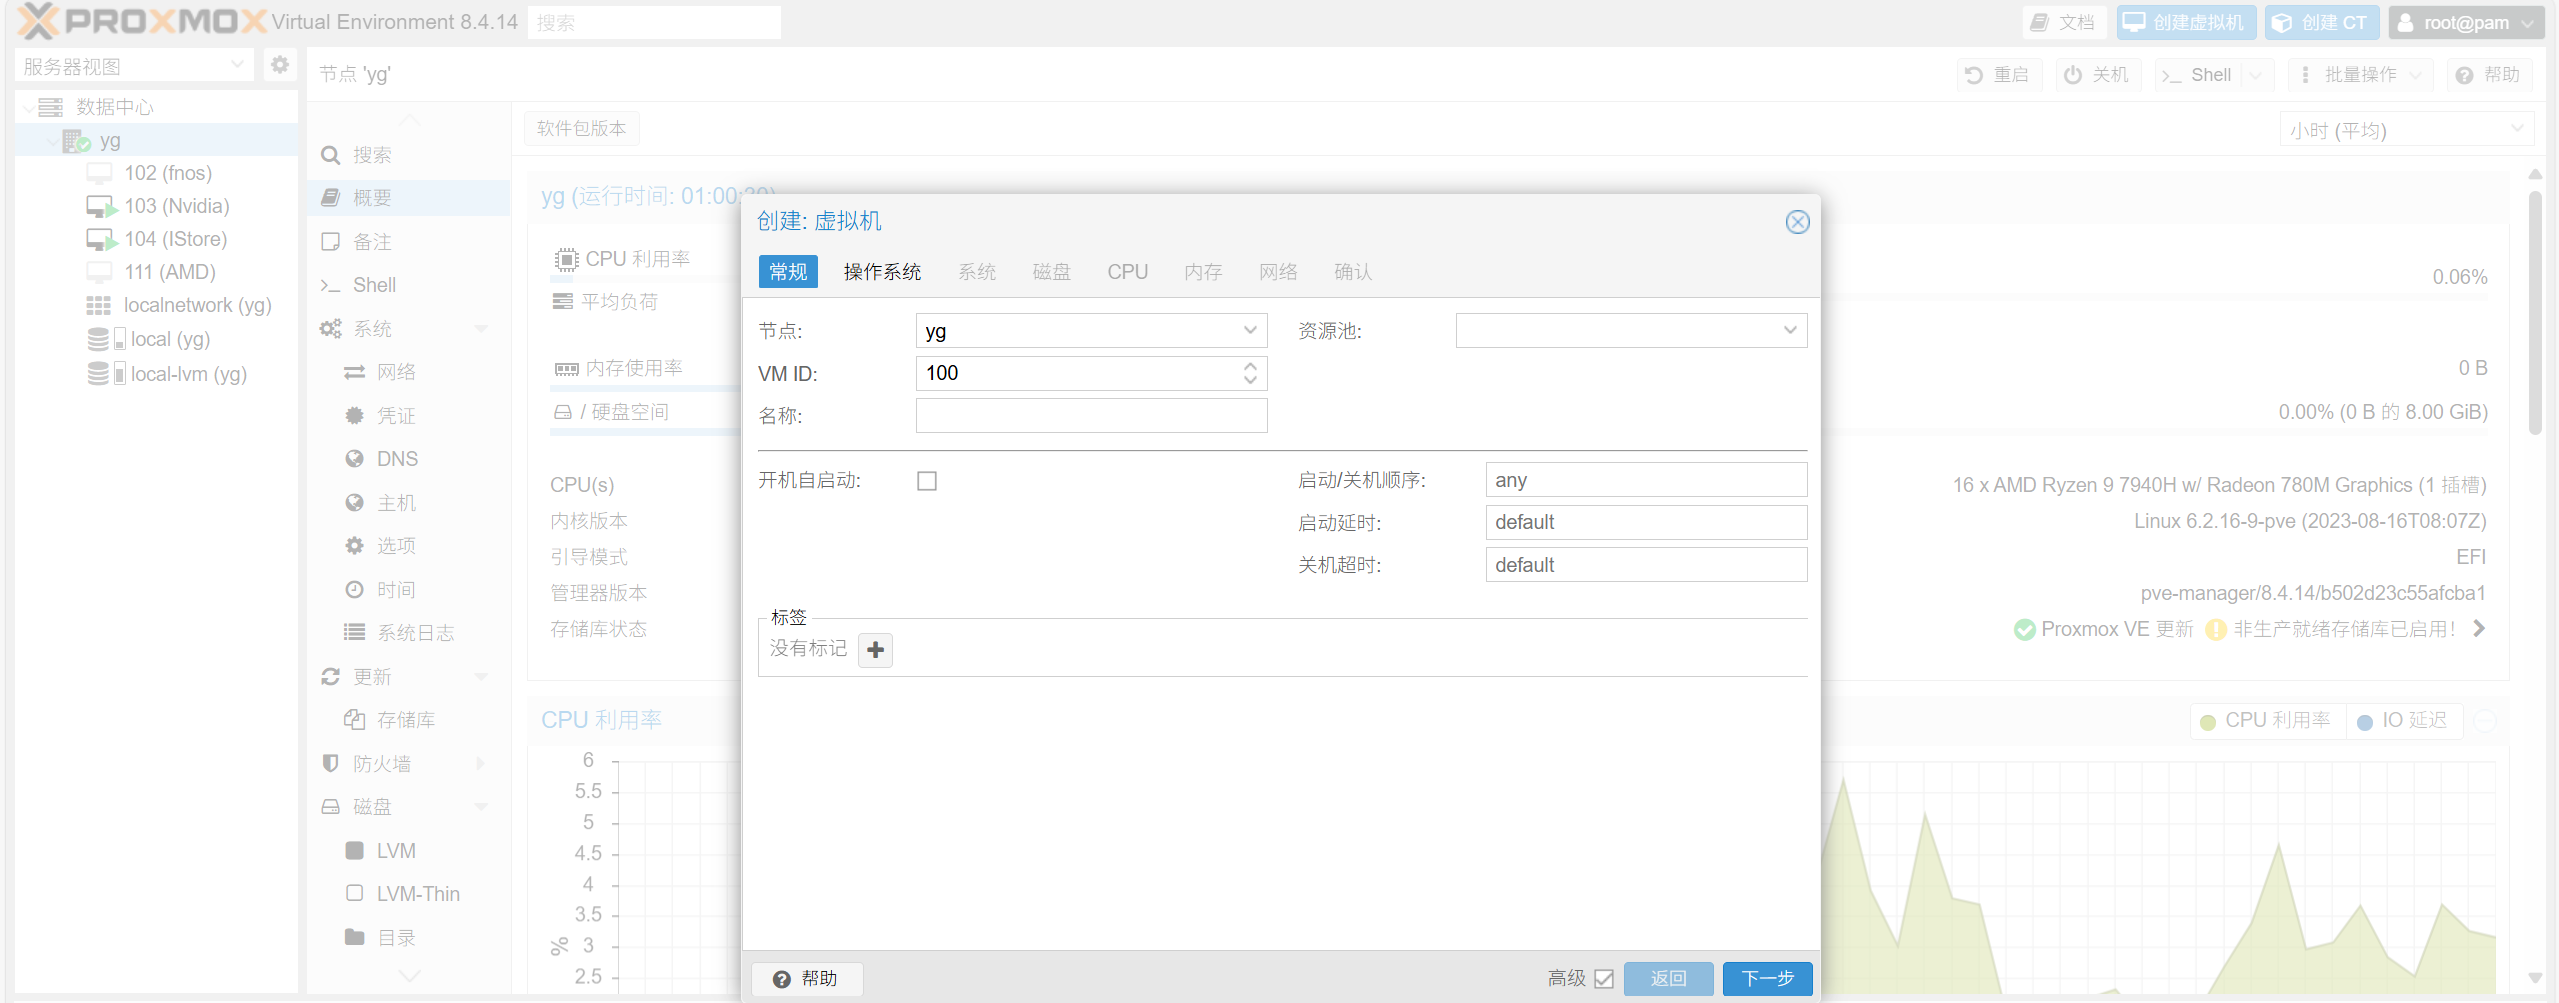Add a tag with plus button
The height and width of the screenshot is (1003, 2559).
pyautogui.click(x=875, y=650)
